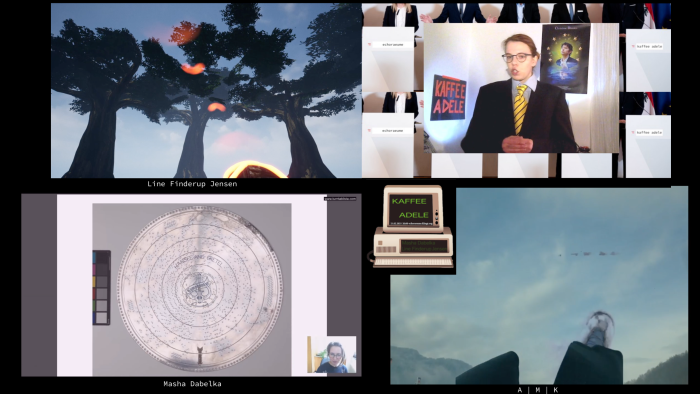This screenshot has height=394, width=700.
Task: Click the yellow patch on the color checker strip
Action: (x=95, y=282)
